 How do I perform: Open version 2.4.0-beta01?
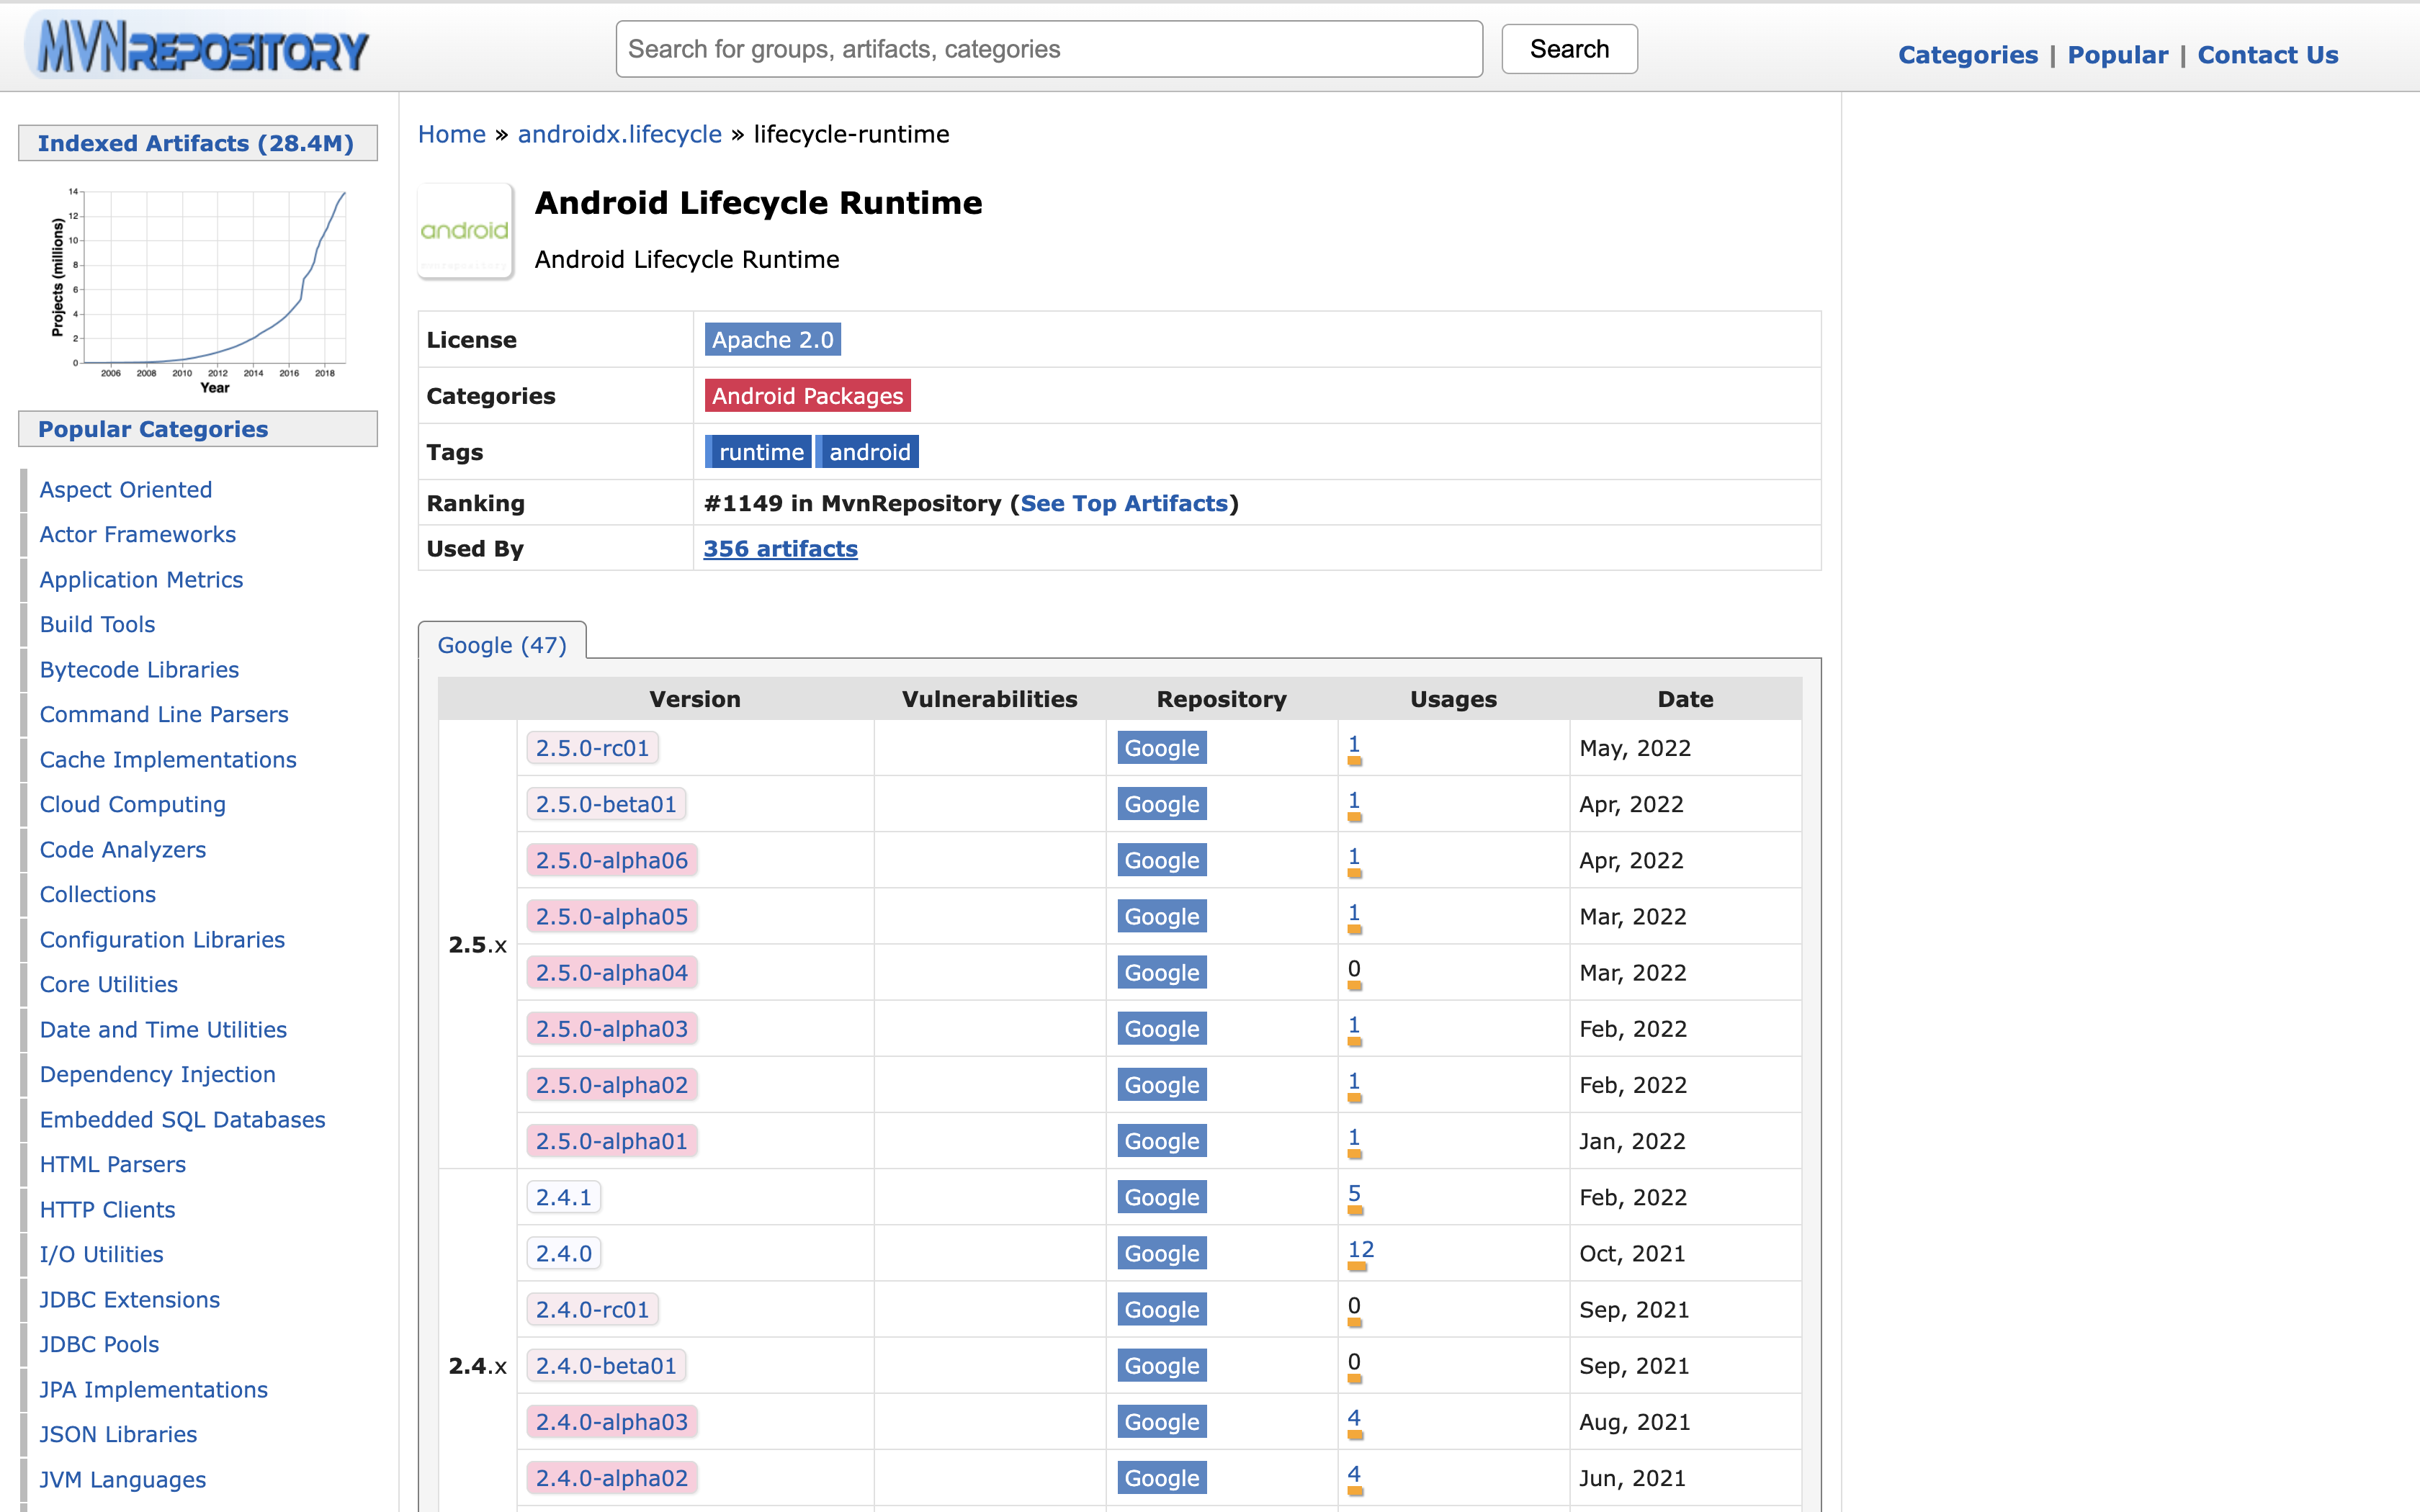pos(606,1365)
